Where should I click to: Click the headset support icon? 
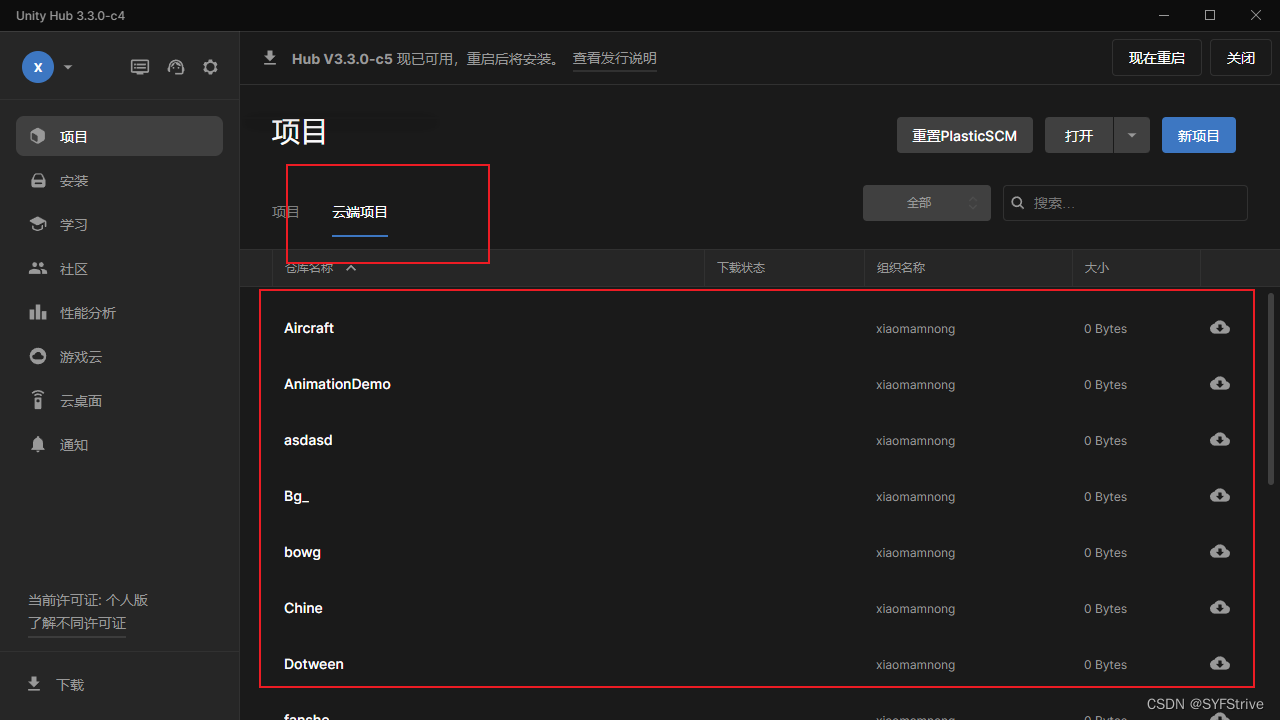point(176,67)
